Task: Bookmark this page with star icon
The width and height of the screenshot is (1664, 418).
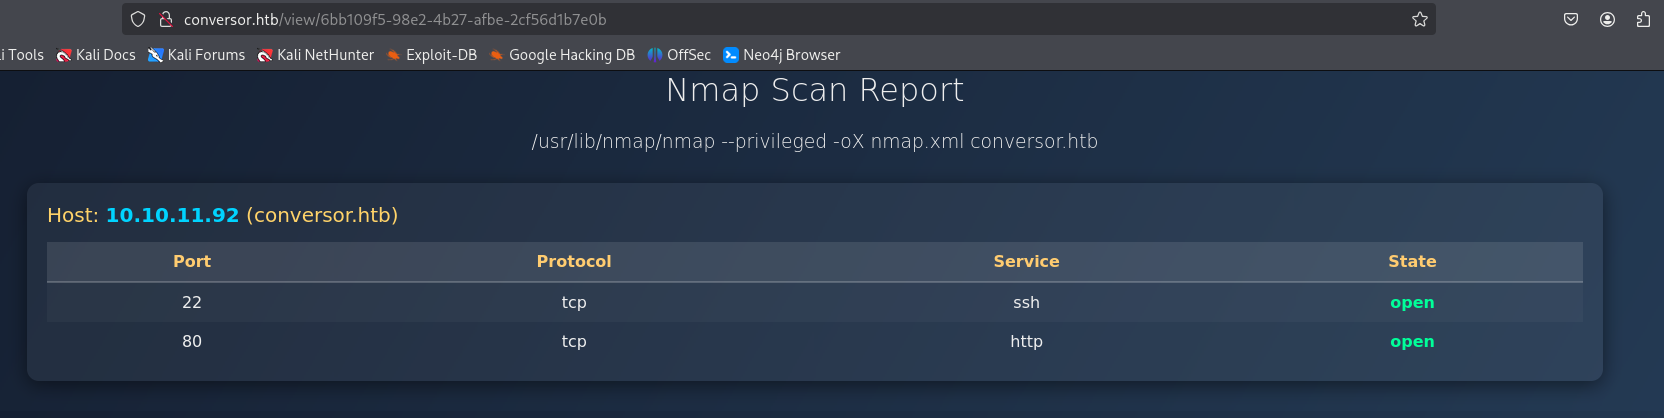Action: coord(1419,19)
